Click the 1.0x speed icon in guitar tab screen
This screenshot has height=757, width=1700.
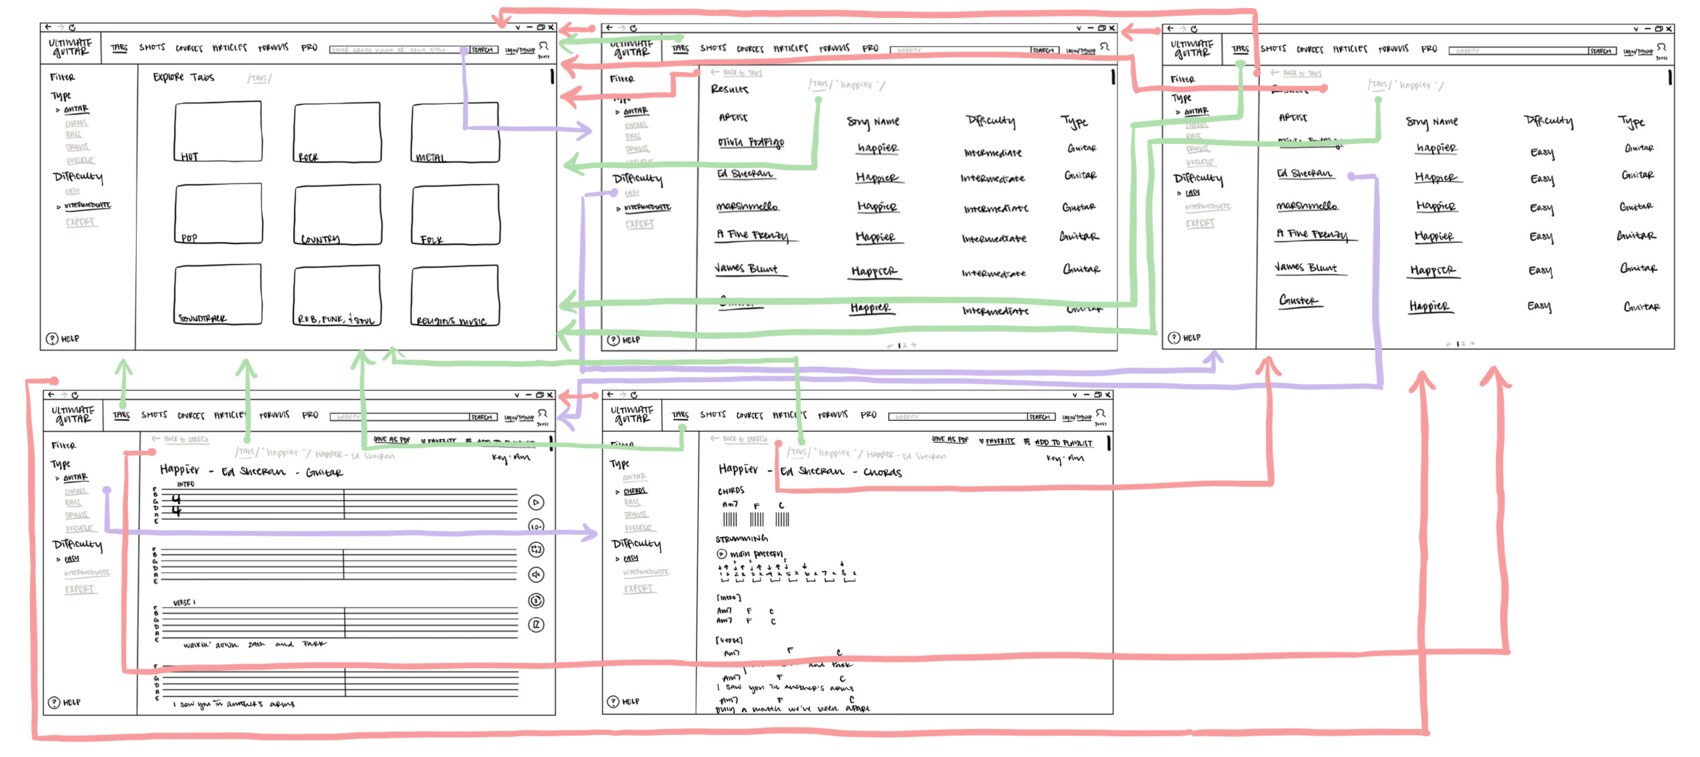536,526
